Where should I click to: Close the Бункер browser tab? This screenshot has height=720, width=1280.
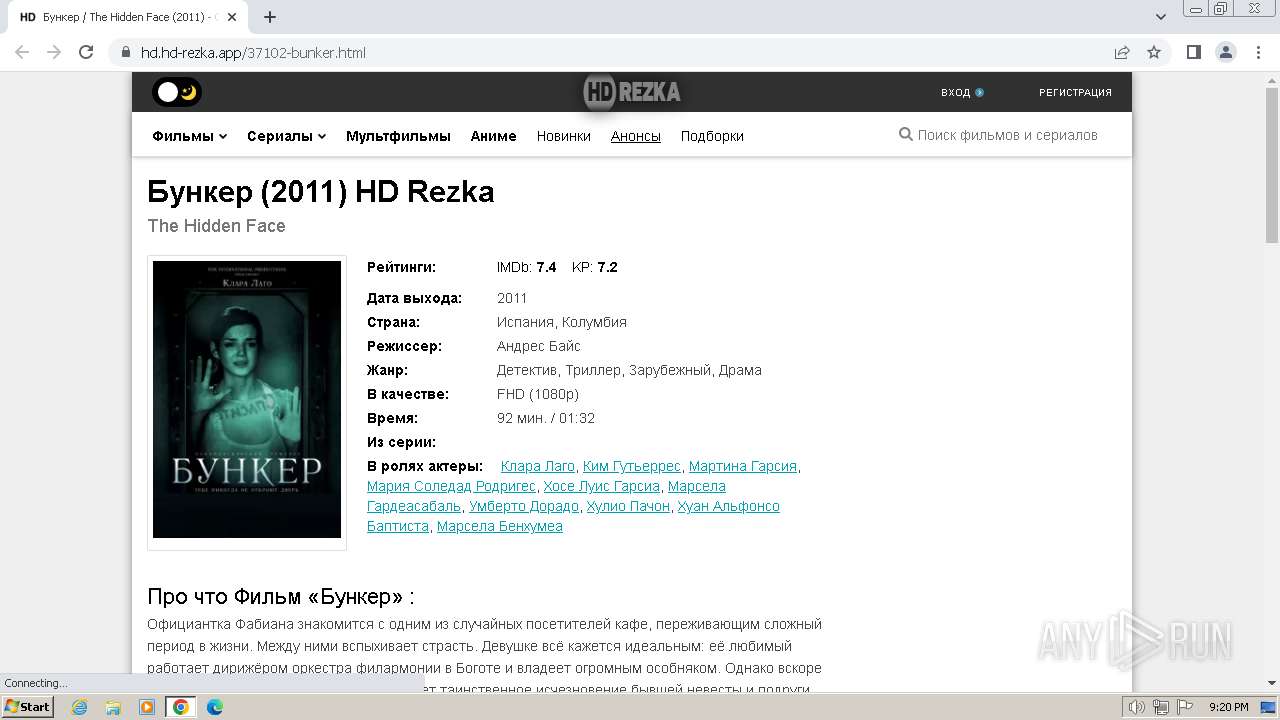[232, 17]
